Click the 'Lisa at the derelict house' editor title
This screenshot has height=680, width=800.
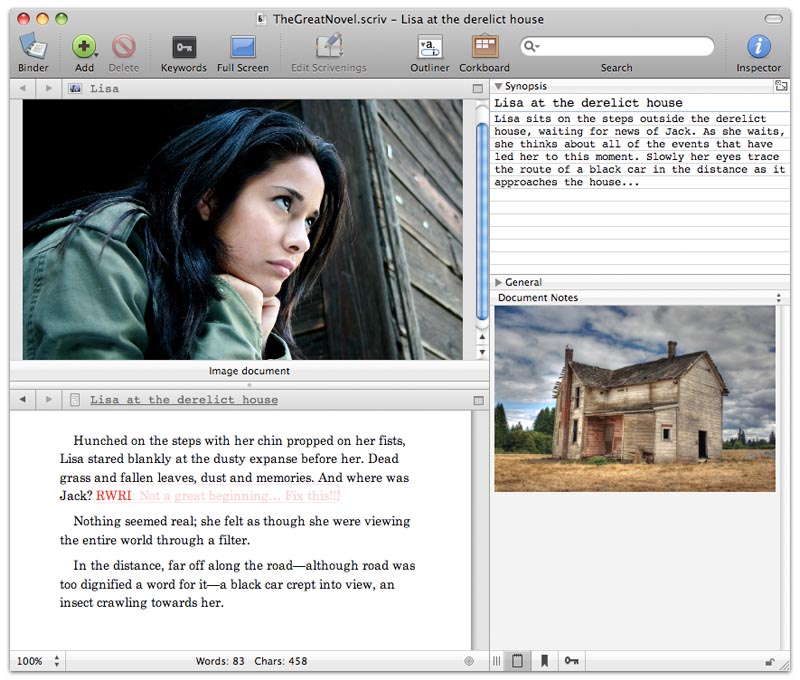pos(183,400)
